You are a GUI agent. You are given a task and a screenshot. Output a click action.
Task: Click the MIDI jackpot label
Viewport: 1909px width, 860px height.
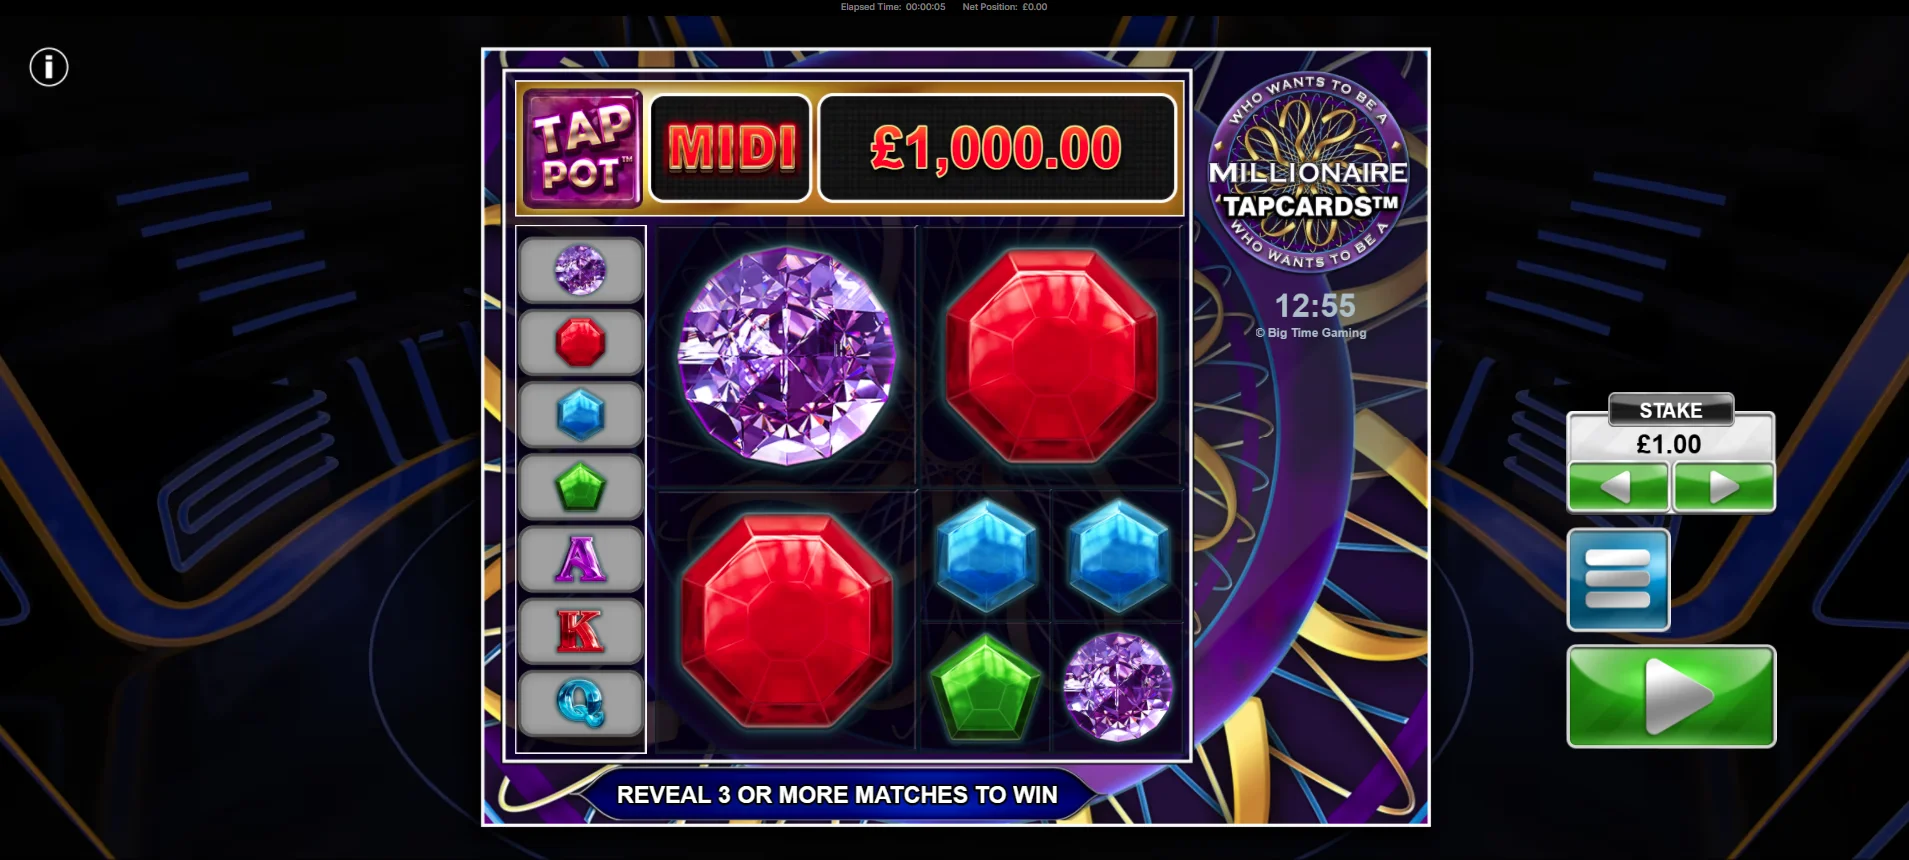coord(730,148)
